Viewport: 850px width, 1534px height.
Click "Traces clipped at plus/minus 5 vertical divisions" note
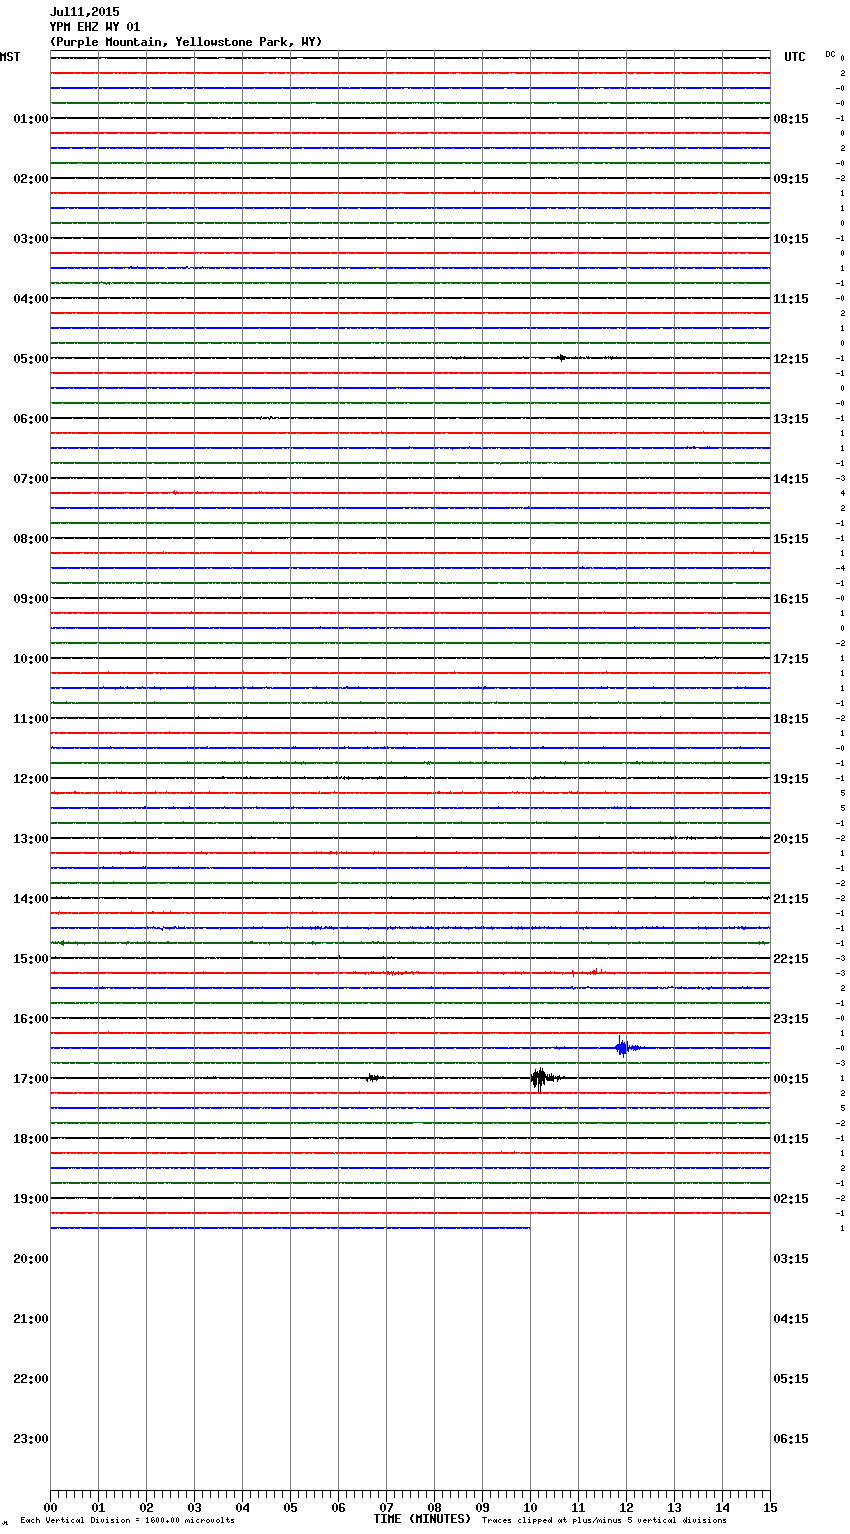click(x=604, y=1521)
